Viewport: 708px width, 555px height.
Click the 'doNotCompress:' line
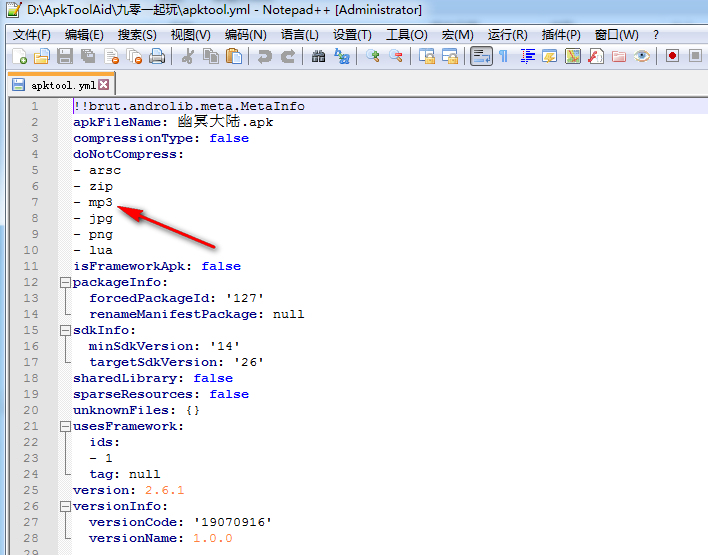pos(128,154)
